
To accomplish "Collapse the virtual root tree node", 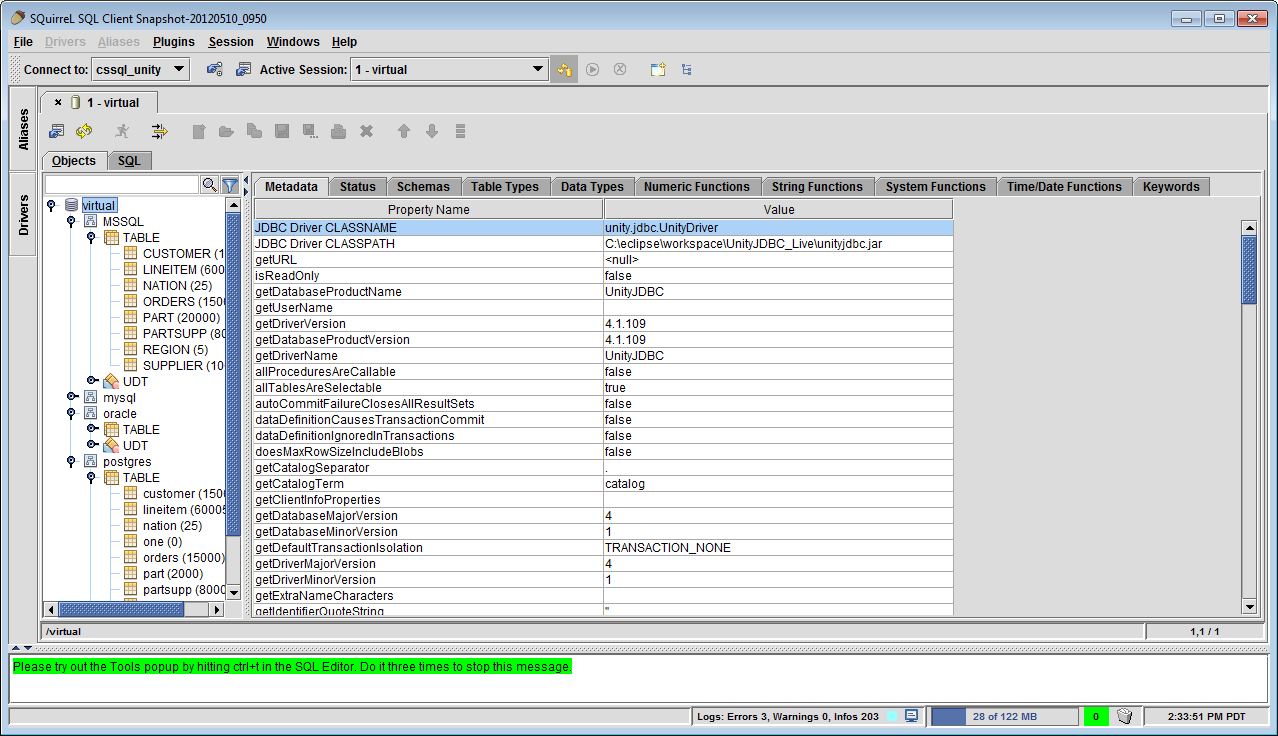I will [51, 205].
